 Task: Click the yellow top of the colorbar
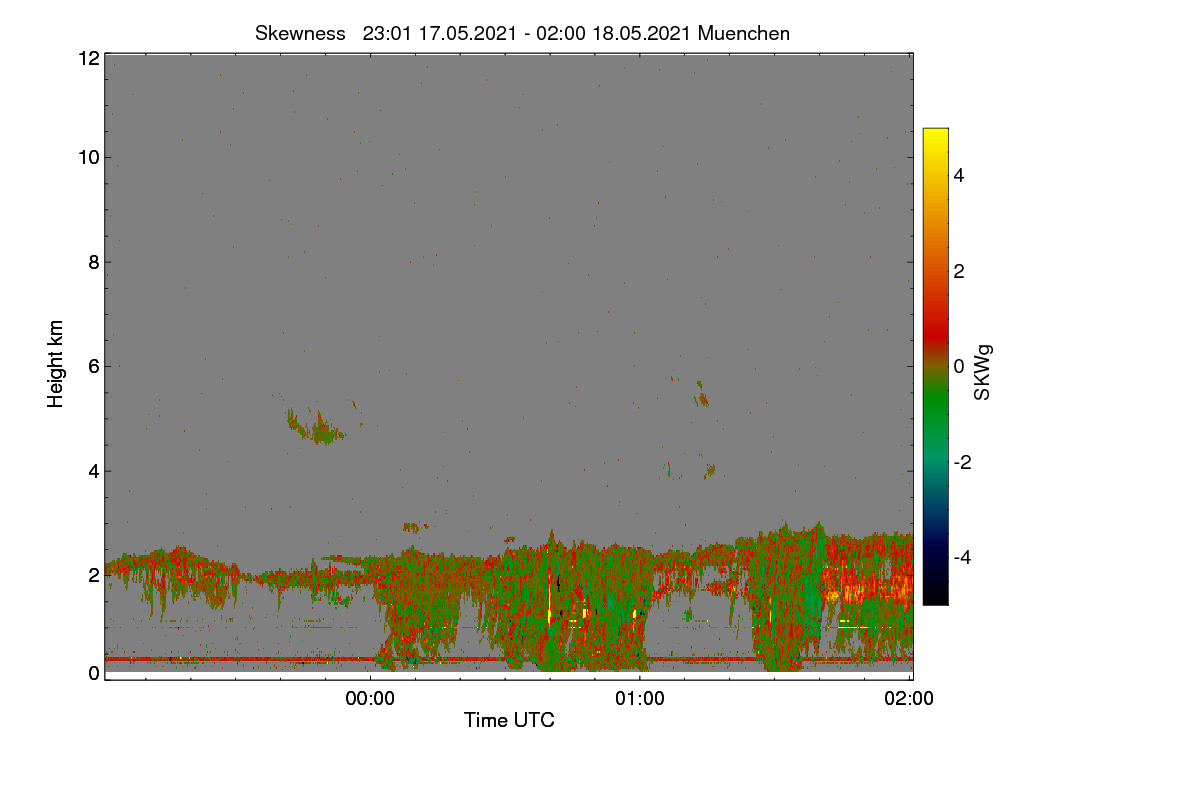click(935, 138)
